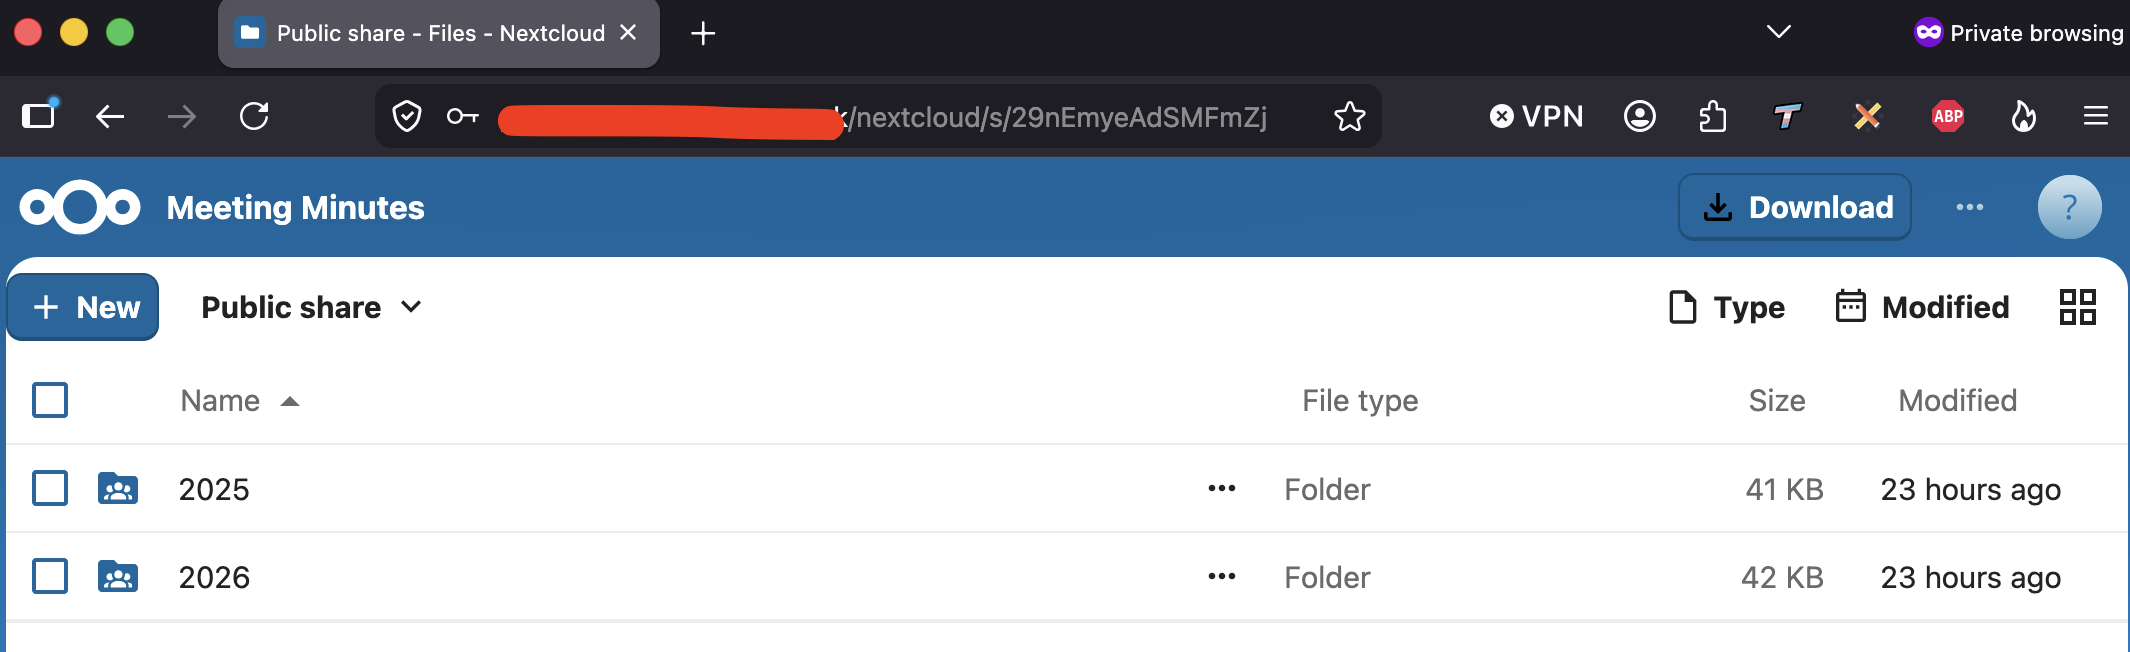Reload the page with refresh icon

click(x=254, y=117)
